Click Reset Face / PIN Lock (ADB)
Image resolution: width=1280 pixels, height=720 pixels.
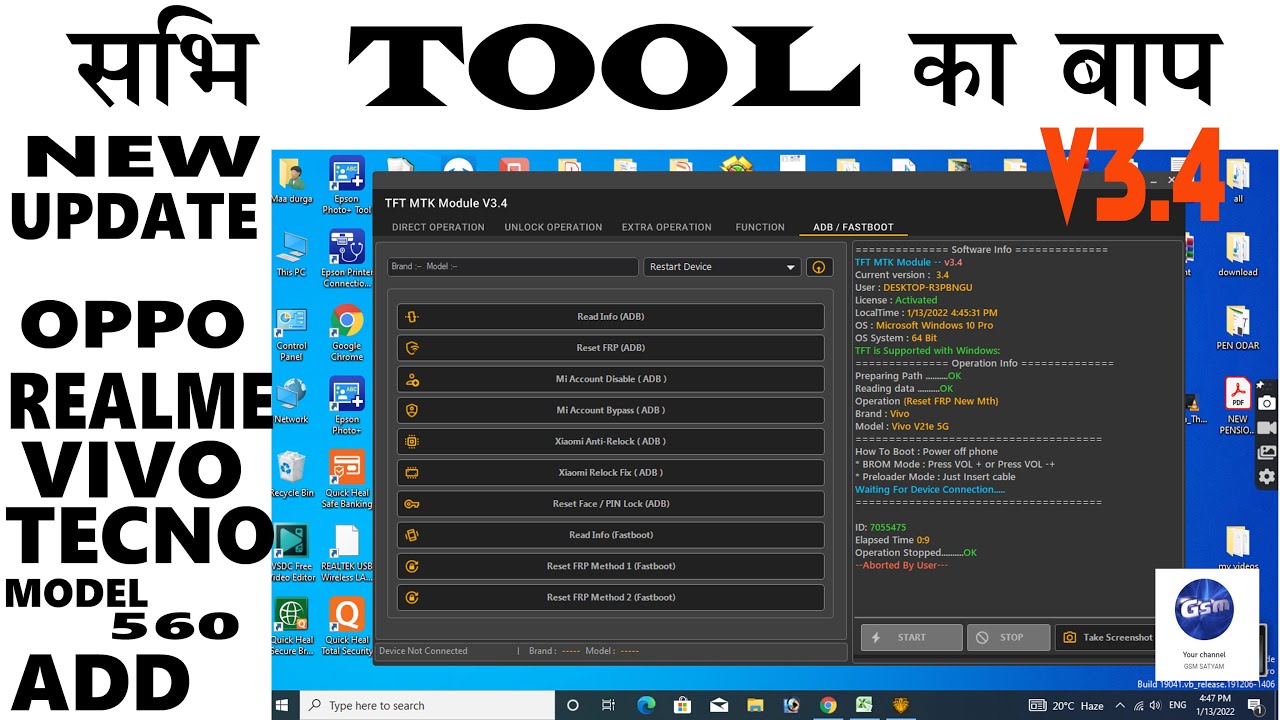[x=610, y=504]
